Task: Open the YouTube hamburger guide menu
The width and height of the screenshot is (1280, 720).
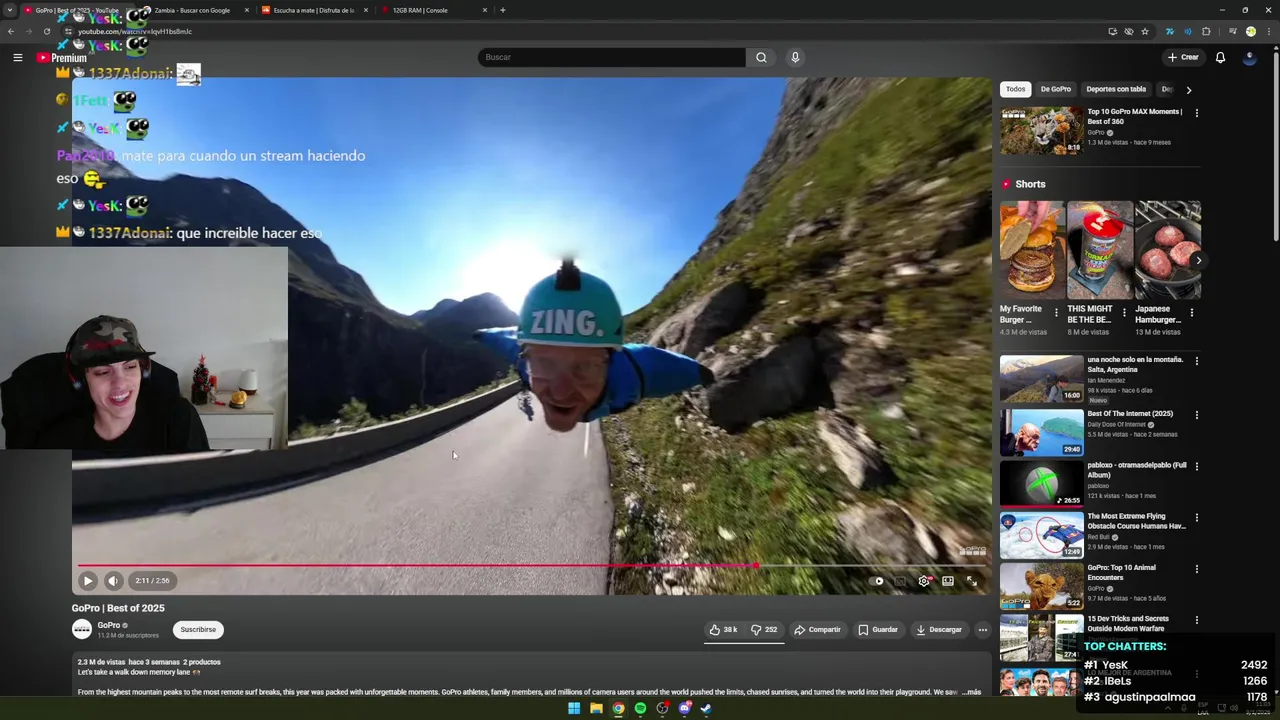Action: click(17, 58)
